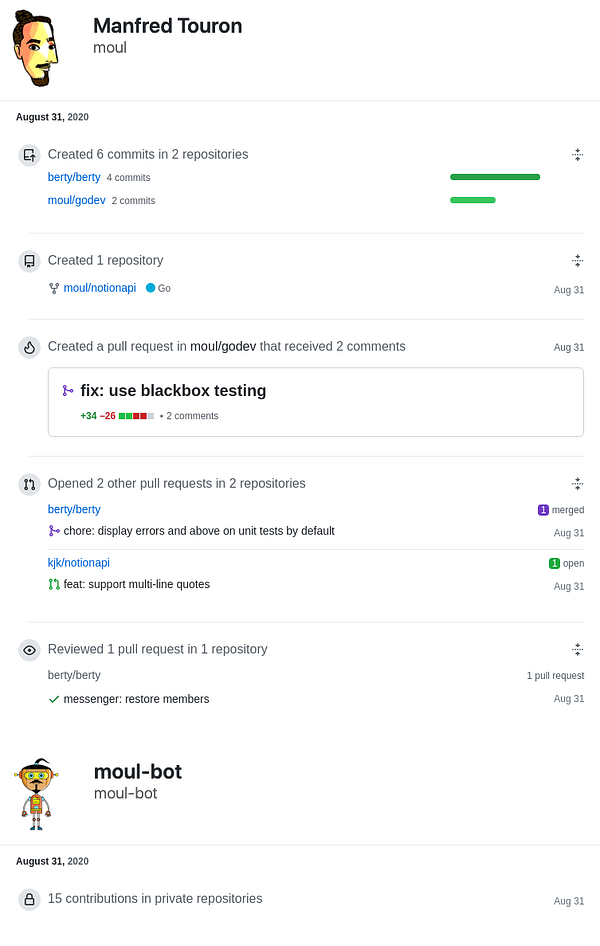Click the pull request icon beside Opened 2 other
This screenshot has height=946, width=600.
pos(29,484)
